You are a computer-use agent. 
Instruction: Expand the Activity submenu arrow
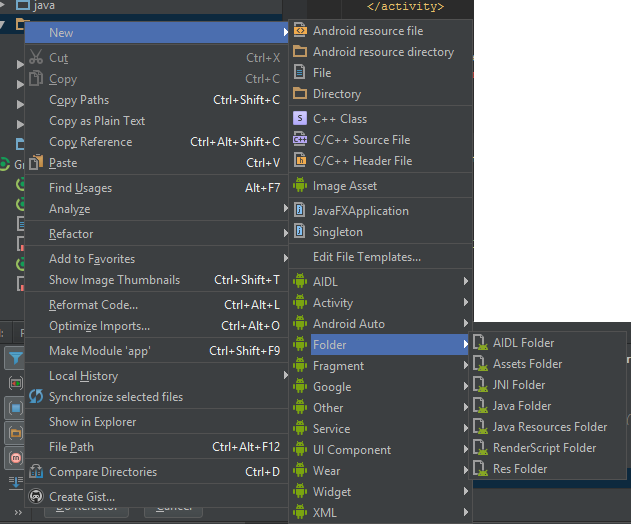point(465,302)
